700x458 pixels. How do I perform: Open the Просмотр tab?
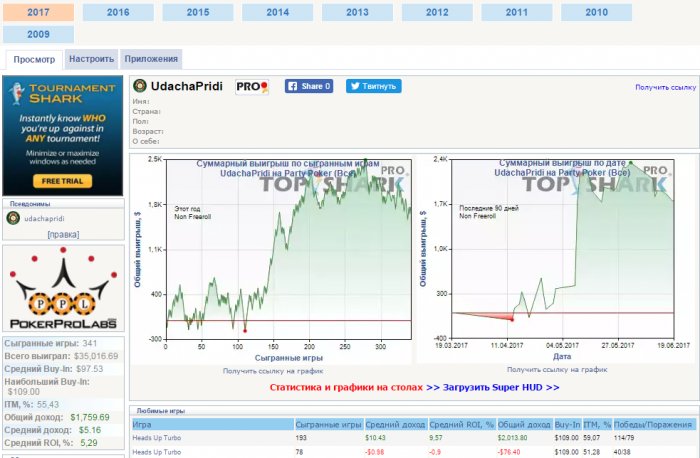34,59
